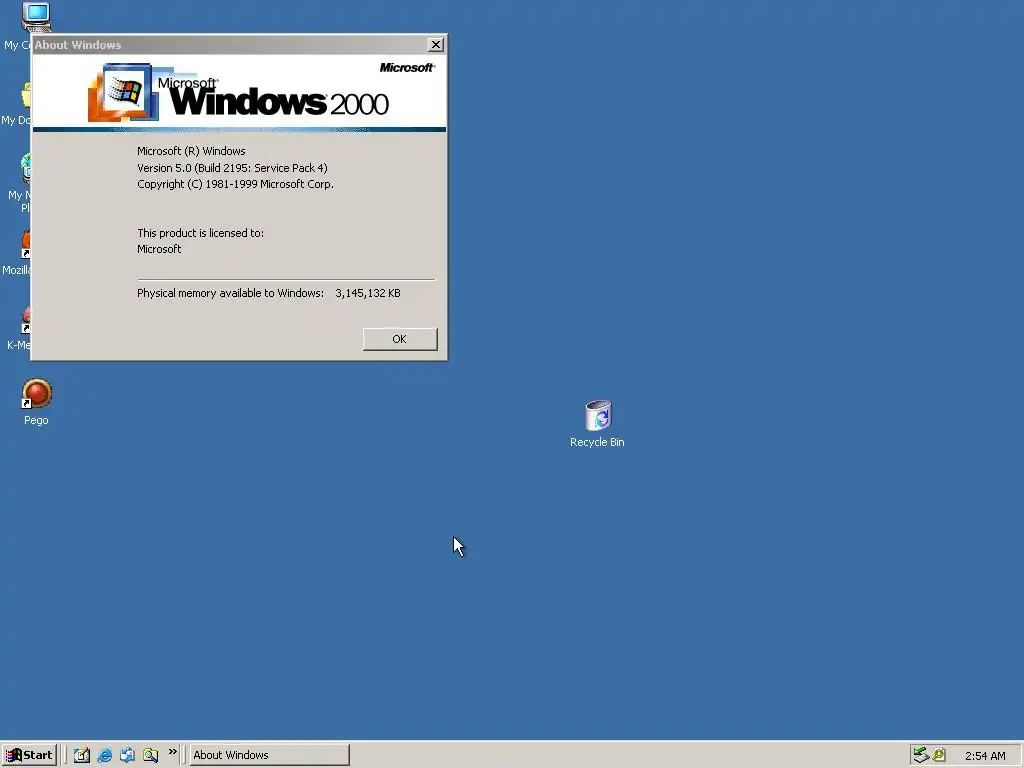
Task: Click the About Windows title bar
Action: point(229,44)
